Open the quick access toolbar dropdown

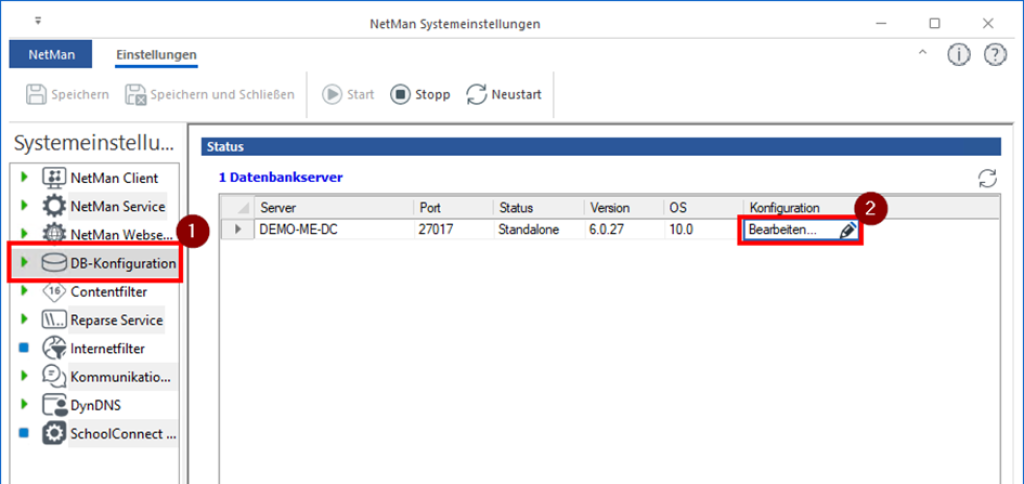tap(38, 20)
